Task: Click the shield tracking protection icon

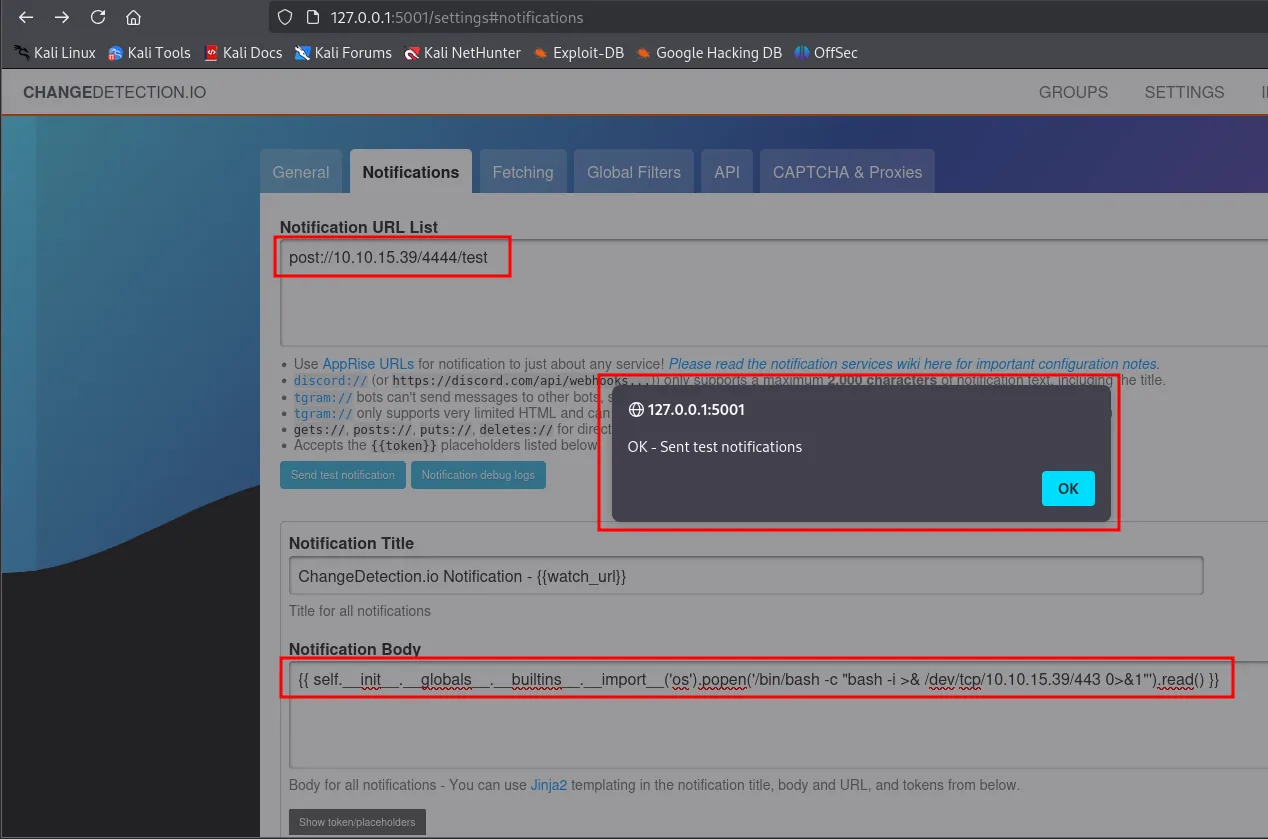Action: click(x=285, y=17)
